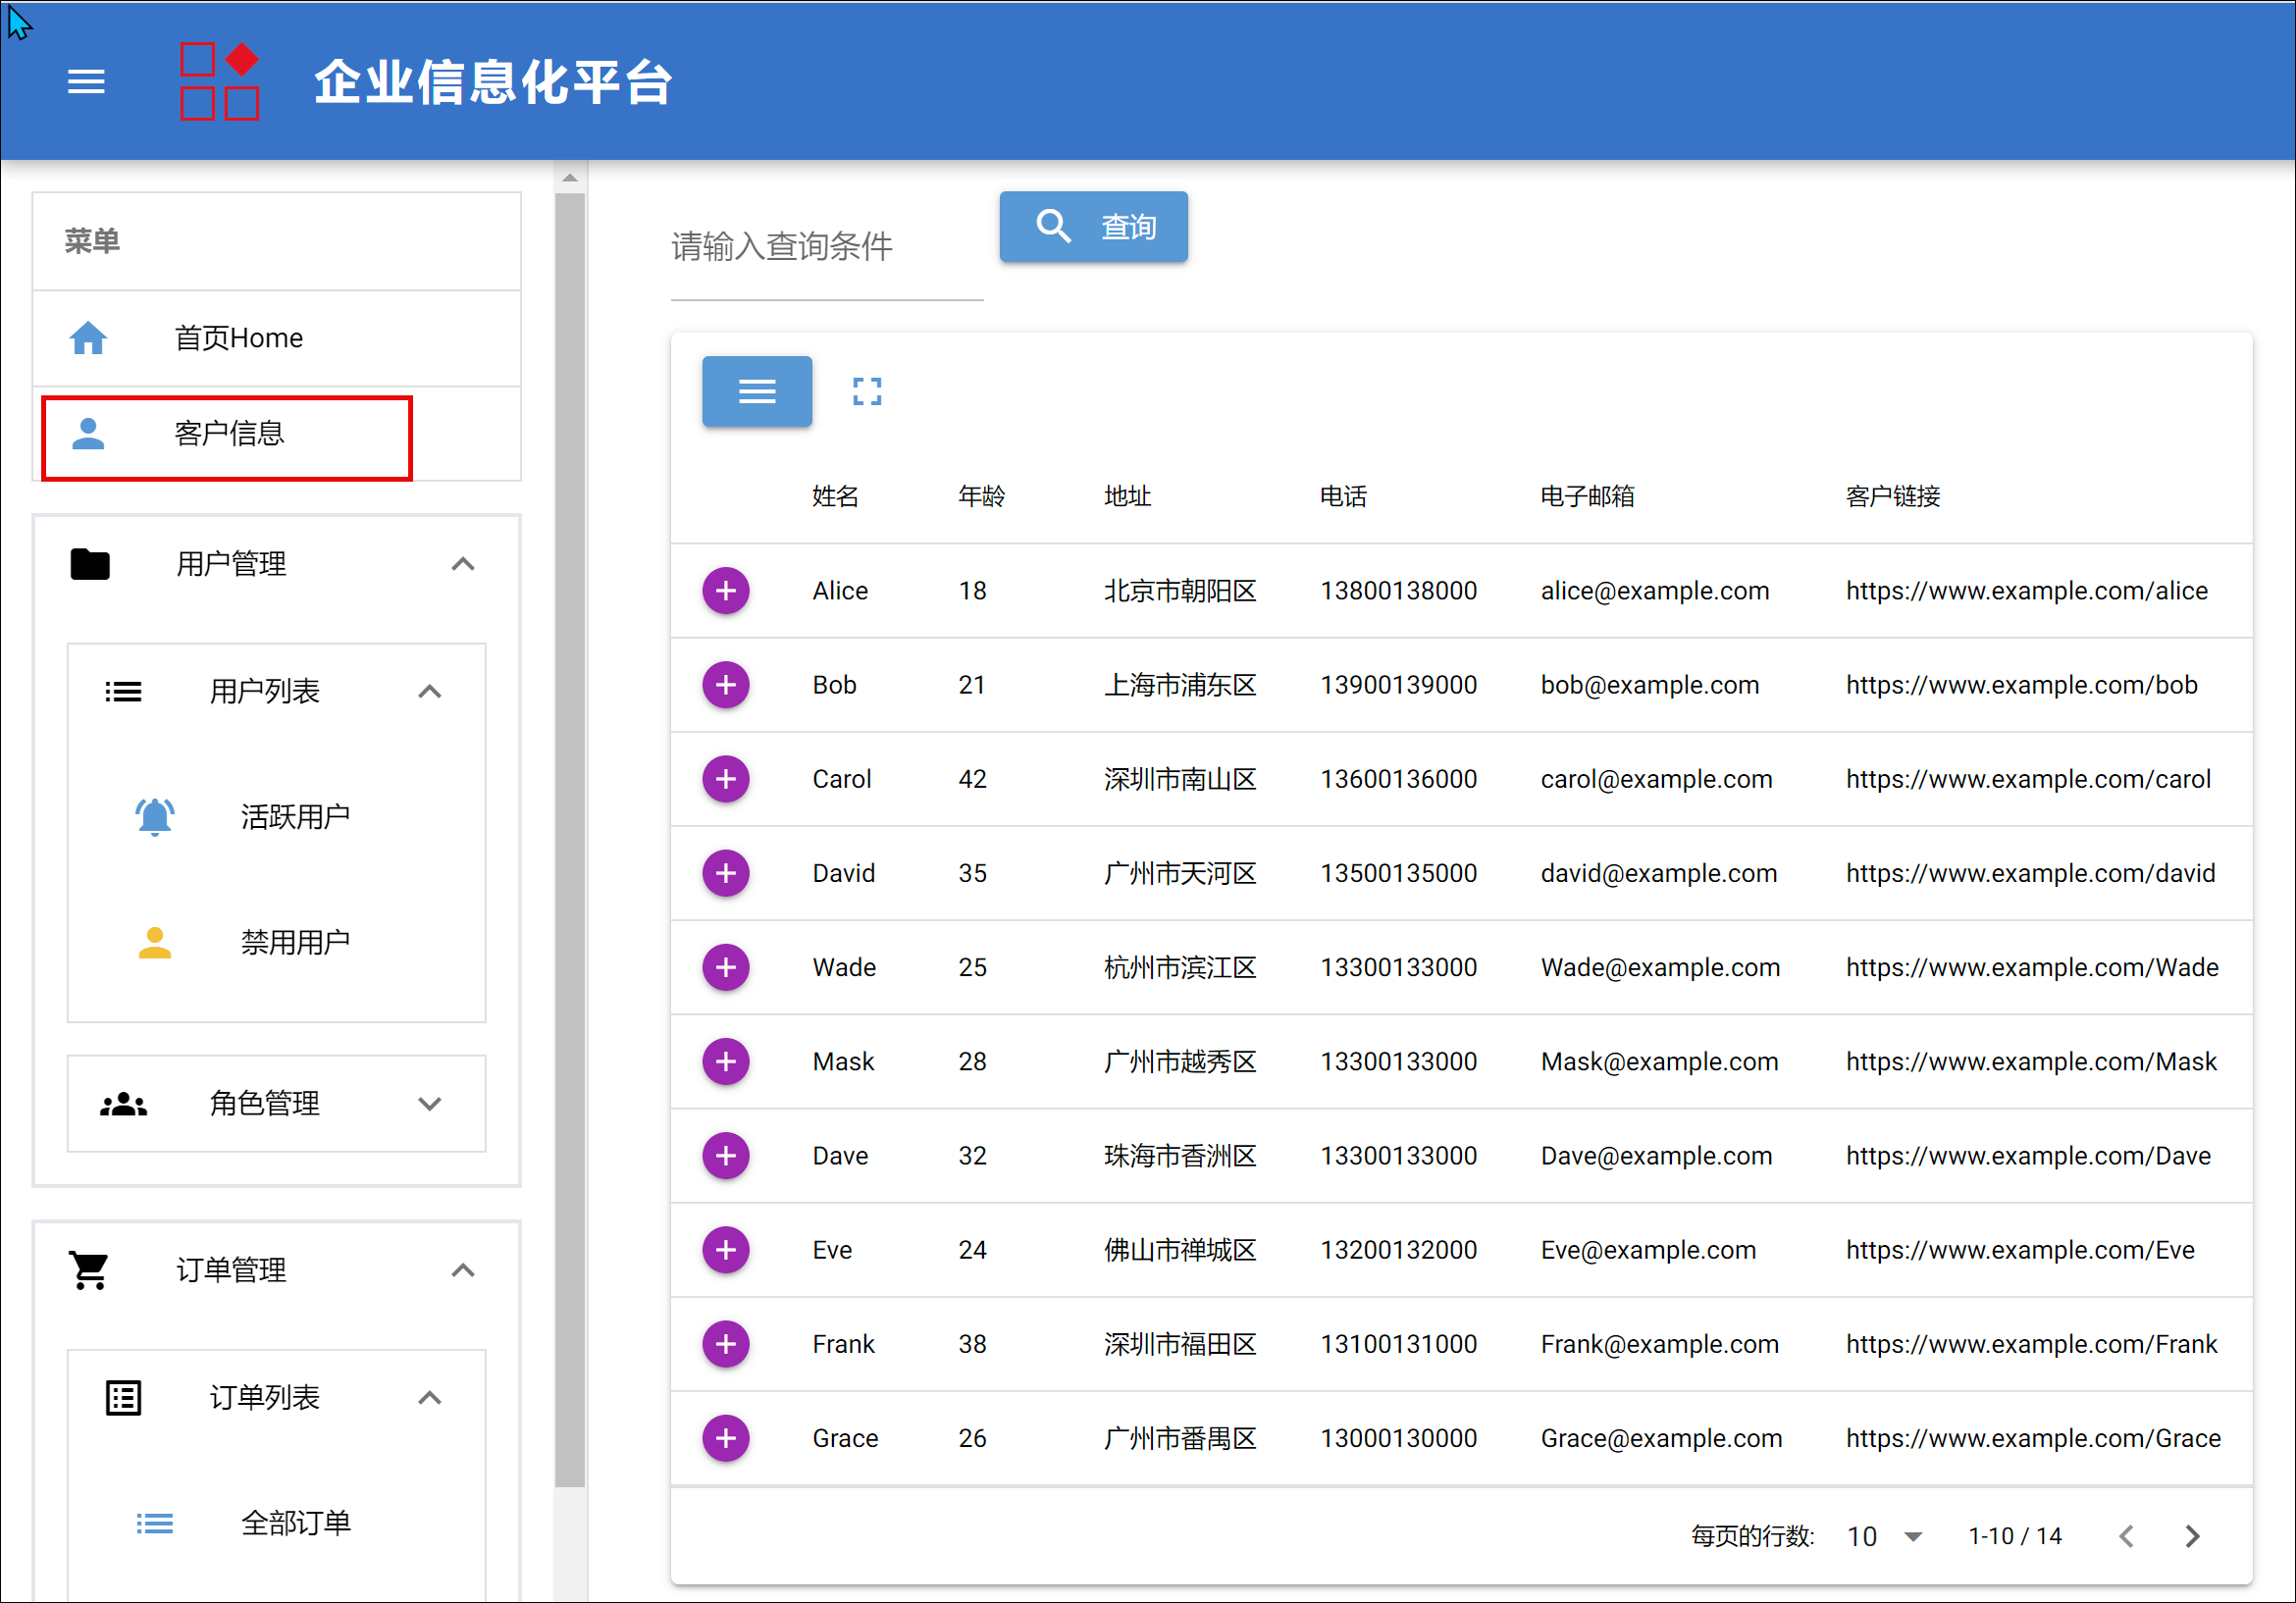Open rows per page dropdown
This screenshot has width=2296, height=1603.
click(1884, 1536)
